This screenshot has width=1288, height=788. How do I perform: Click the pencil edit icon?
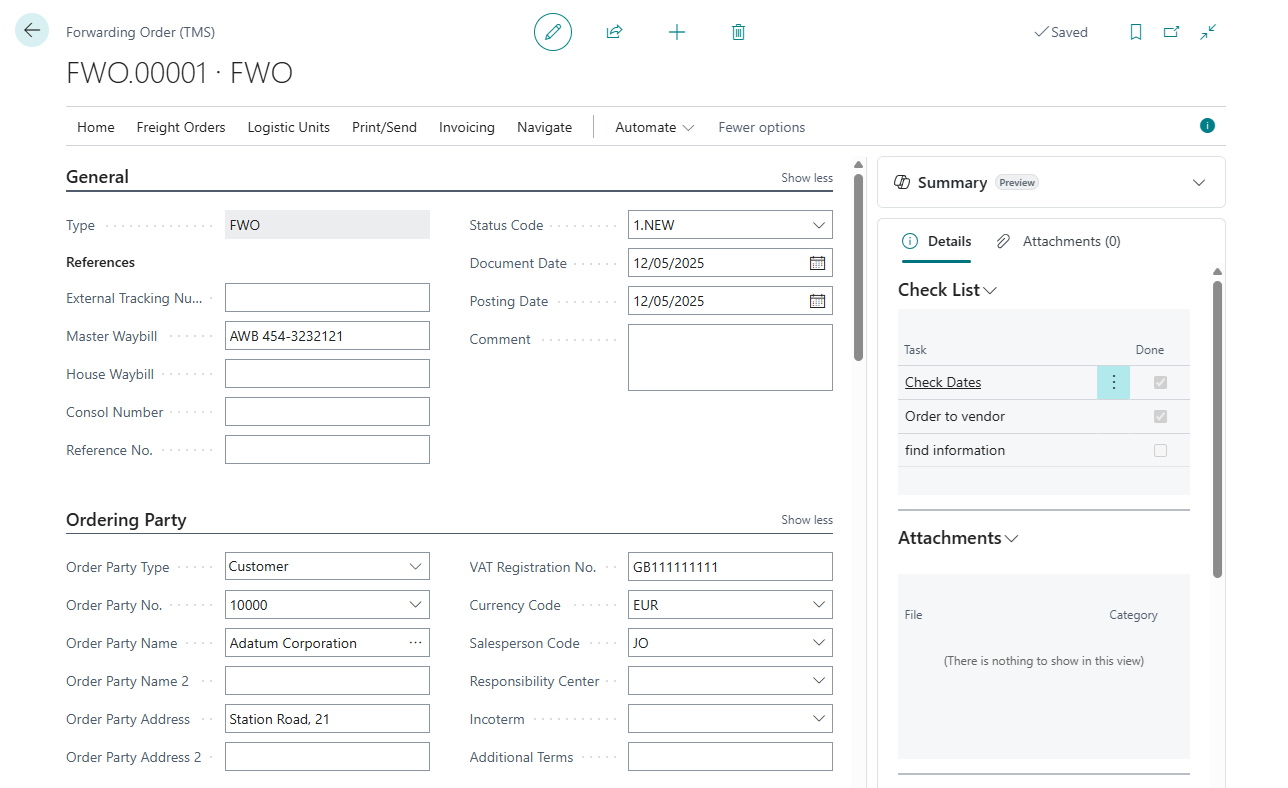point(553,32)
